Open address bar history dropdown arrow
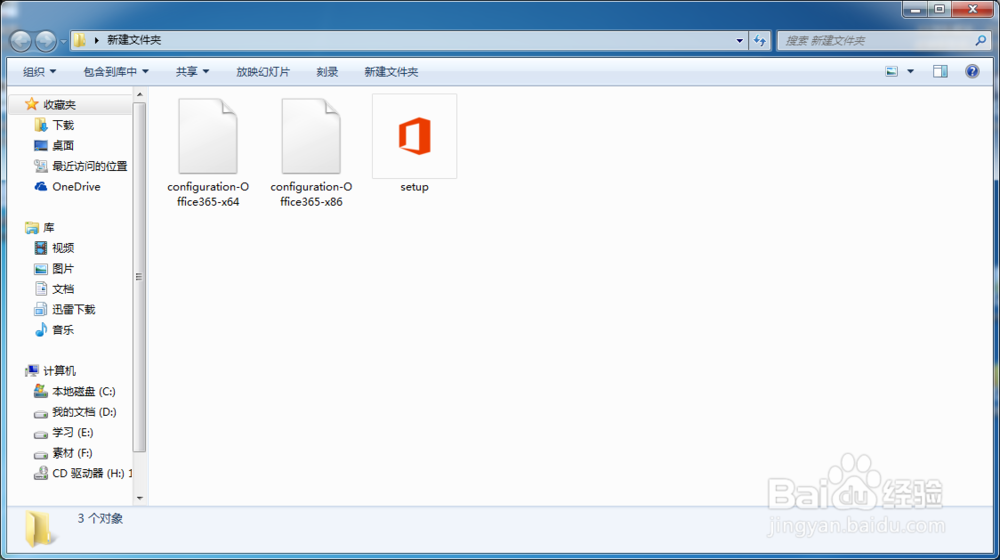Screen dimensions: 1000x560 pyautogui.click(x=740, y=41)
